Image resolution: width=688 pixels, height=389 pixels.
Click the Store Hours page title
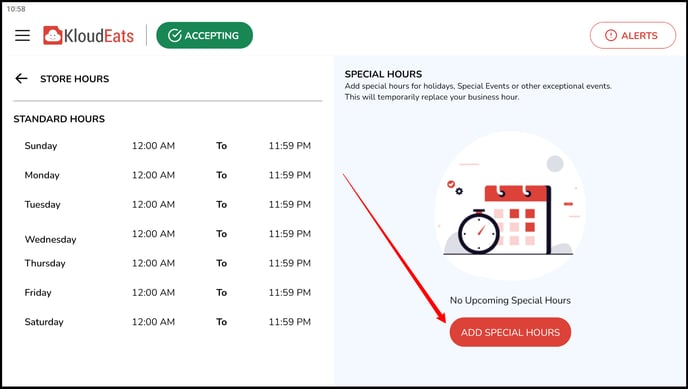[x=75, y=79]
